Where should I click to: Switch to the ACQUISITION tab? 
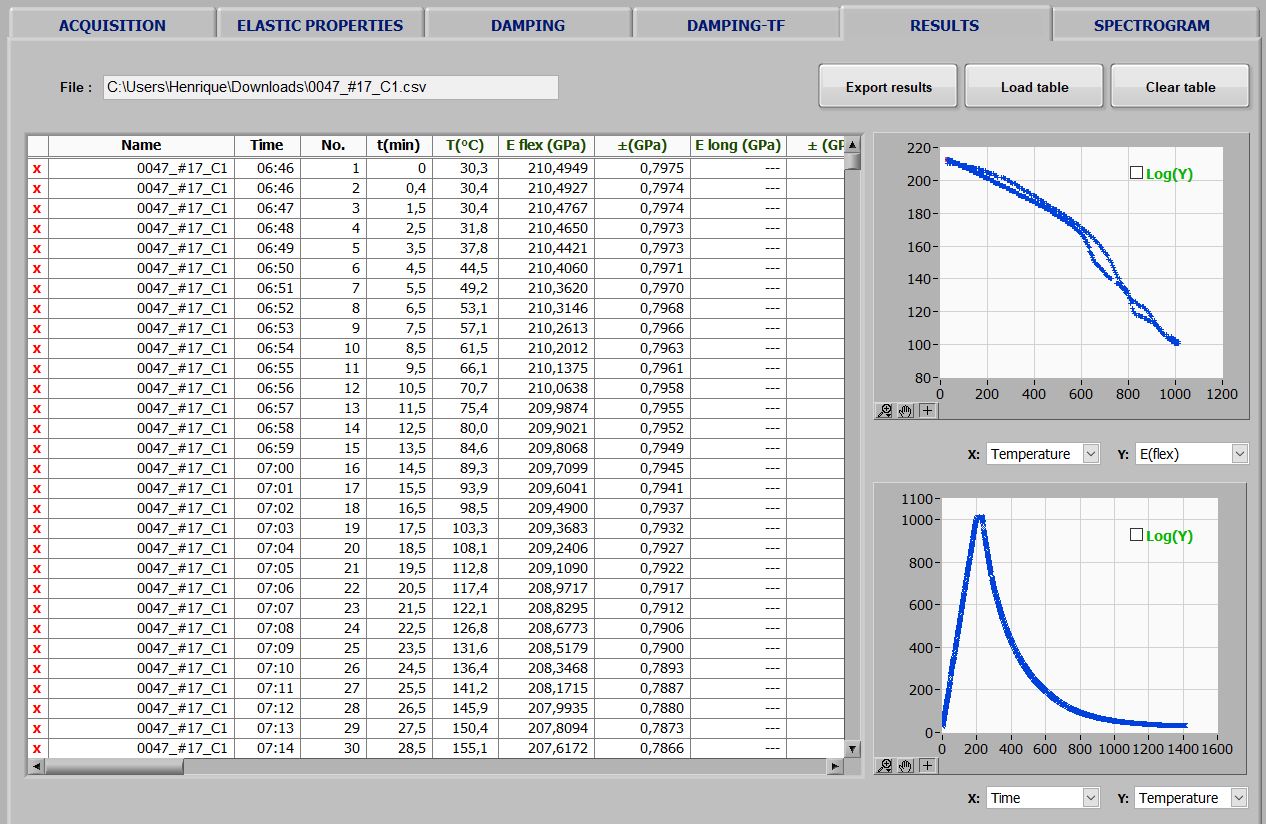click(112, 25)
